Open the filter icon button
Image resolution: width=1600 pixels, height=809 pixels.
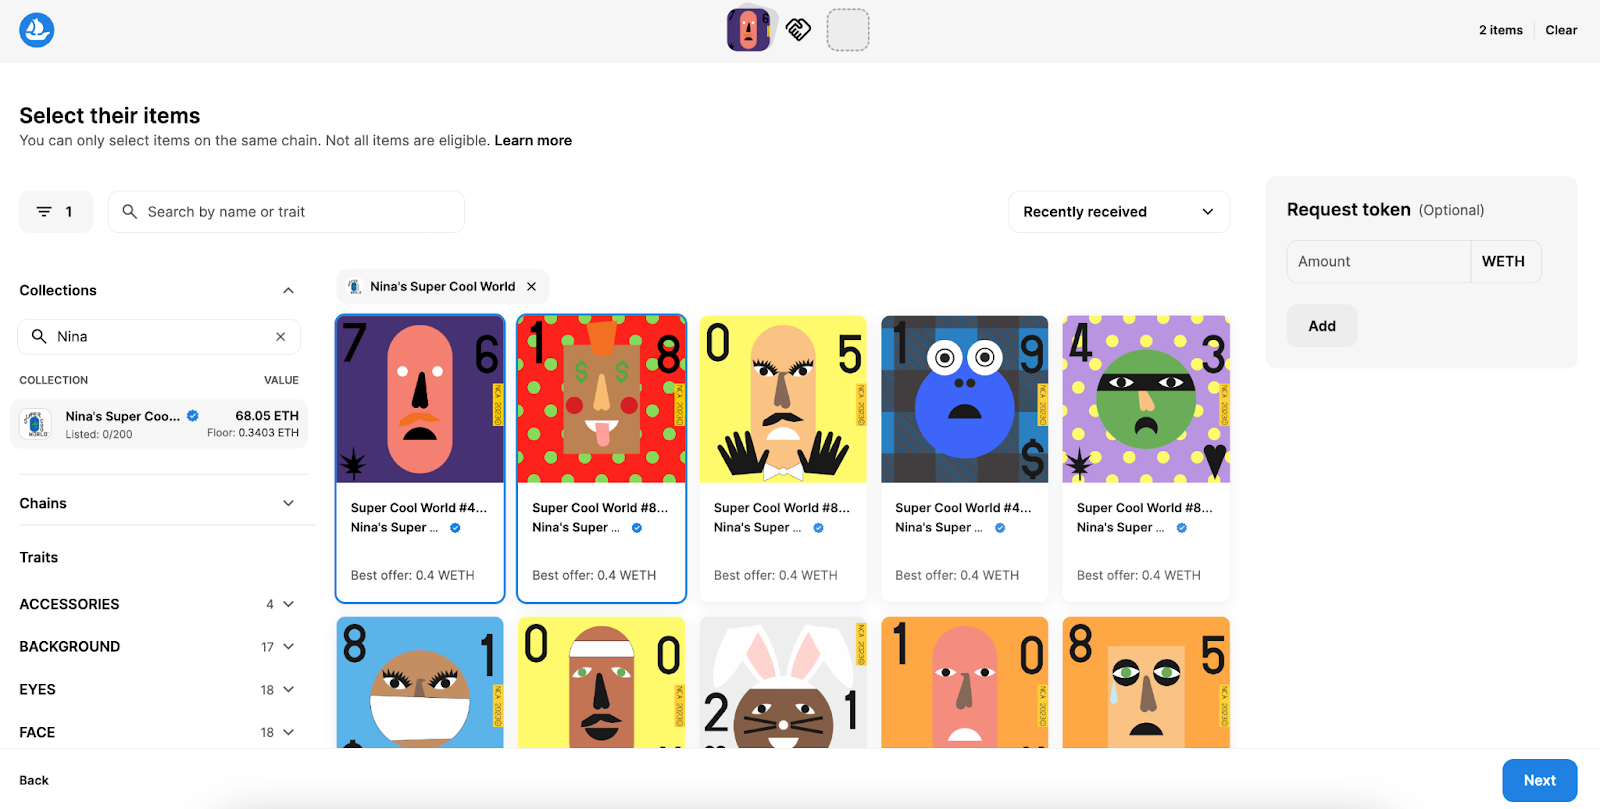56,212
